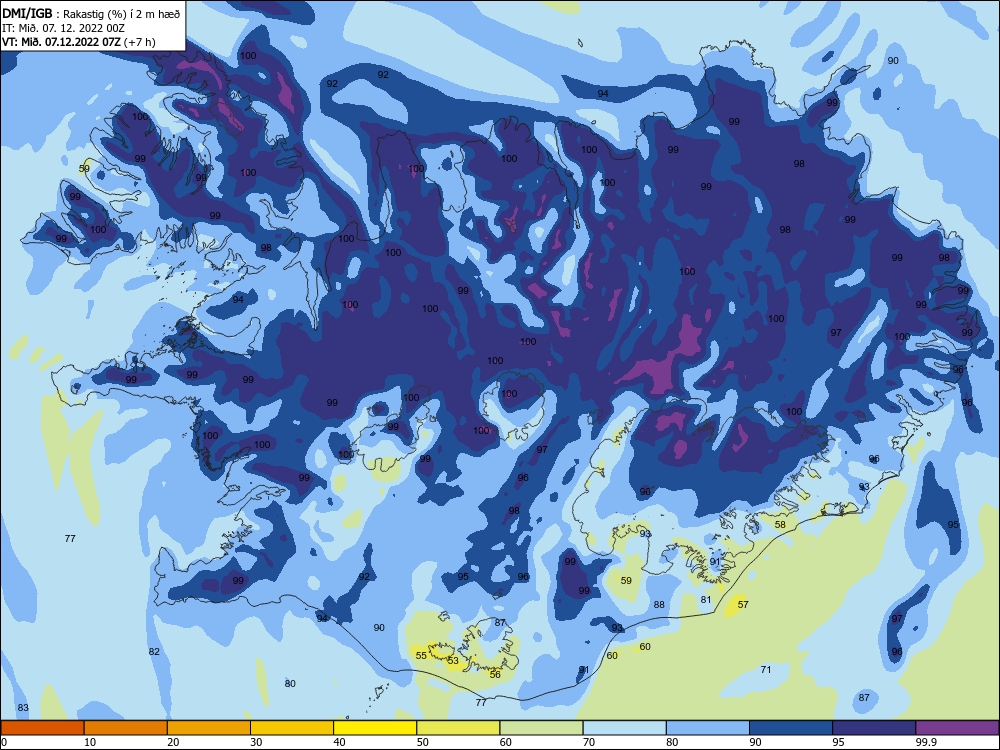1000x750 pixels.
Task: Click the legend label '10' on the color bar
Action: 90,742
